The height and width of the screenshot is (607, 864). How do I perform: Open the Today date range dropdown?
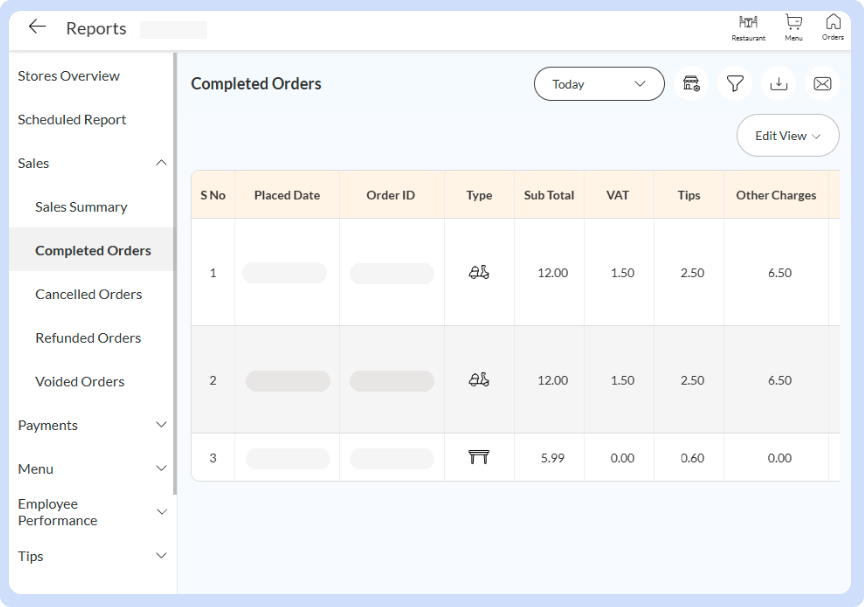(x=598, y=84)
